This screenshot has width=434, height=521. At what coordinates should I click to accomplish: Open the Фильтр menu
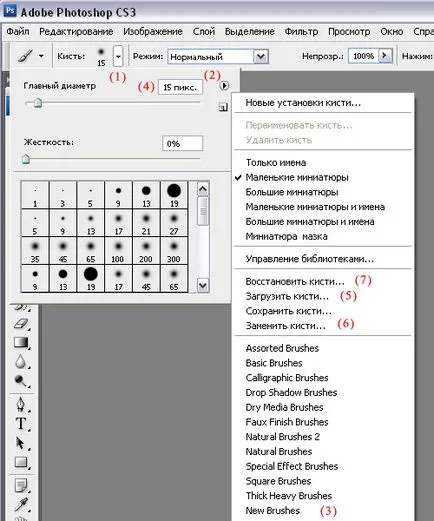pos(301,32)
